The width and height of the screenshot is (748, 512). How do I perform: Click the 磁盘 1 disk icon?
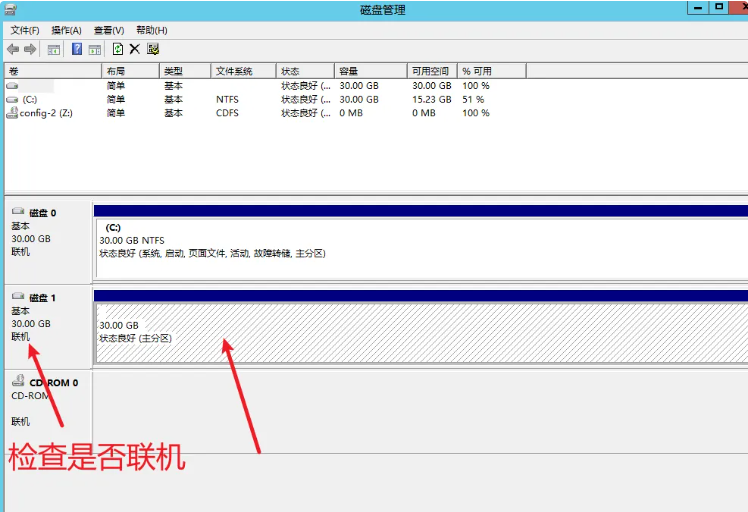tap(18, 296)
